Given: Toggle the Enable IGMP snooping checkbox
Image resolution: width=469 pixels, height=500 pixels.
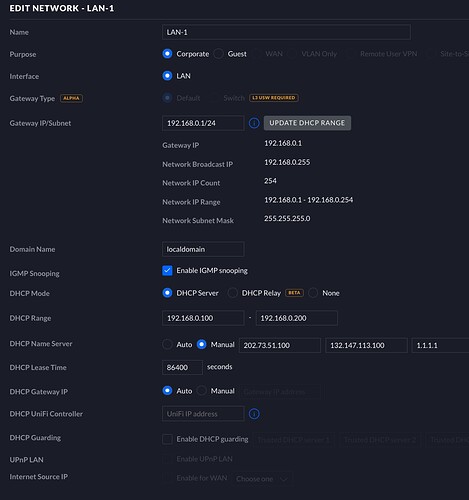Looking at the screenshot, I should click(167, 271).
